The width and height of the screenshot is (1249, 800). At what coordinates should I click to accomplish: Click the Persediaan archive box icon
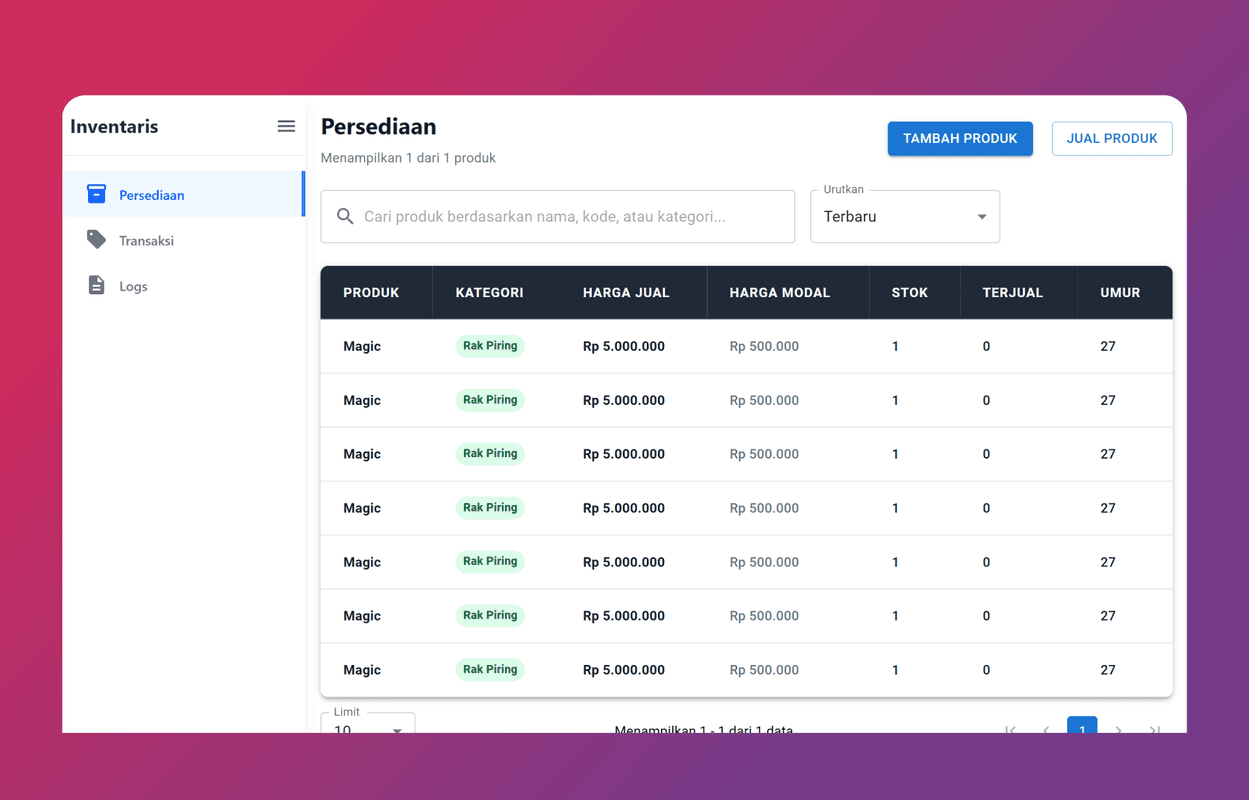pyautogui.click(x=96, y=194)
